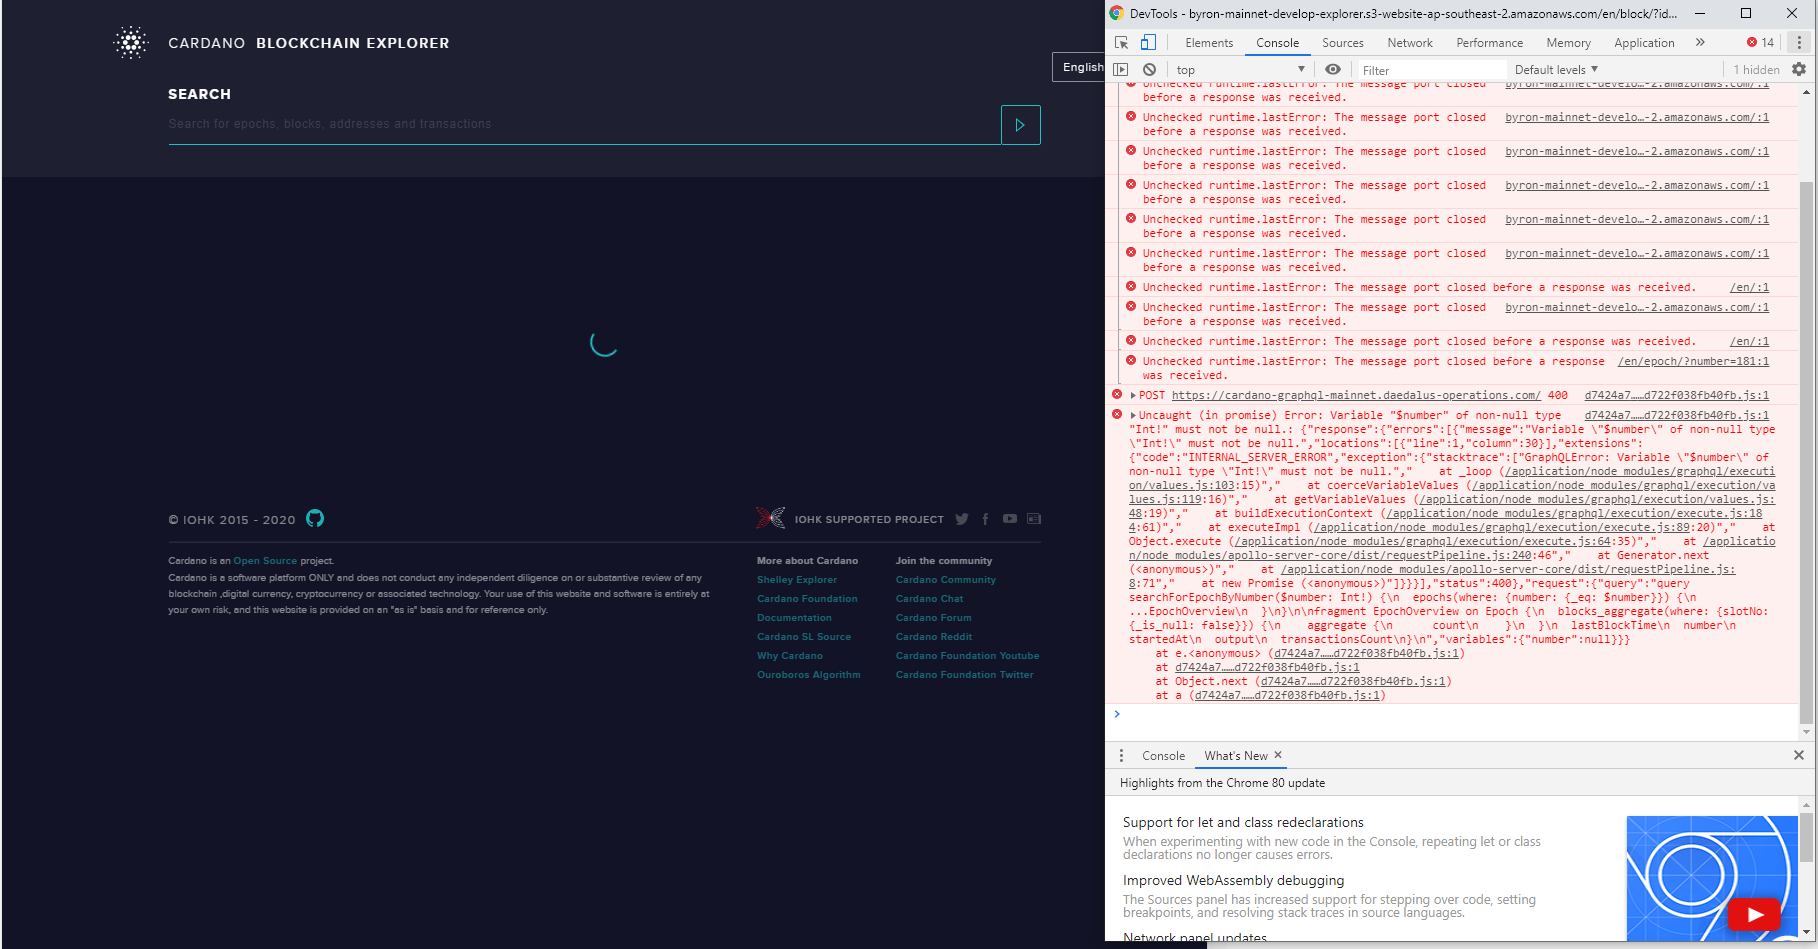Open the Facebook icon in the footer
Screen dimensions: 1818x949
[985, 519]
